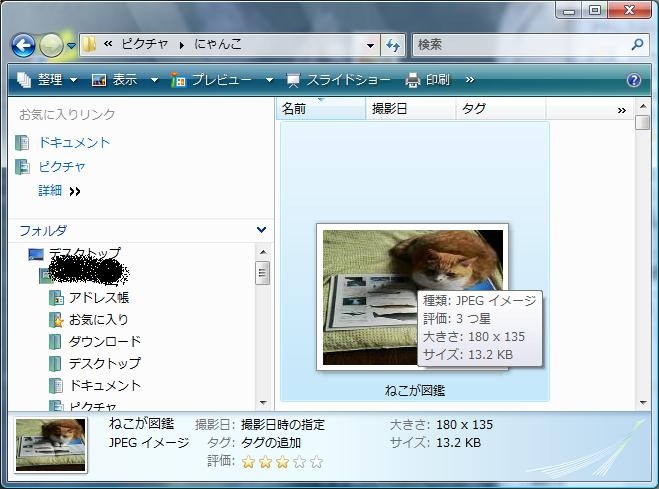
Task: Select the indented デスクトップ folder in tree
Action: pos(105,363)
